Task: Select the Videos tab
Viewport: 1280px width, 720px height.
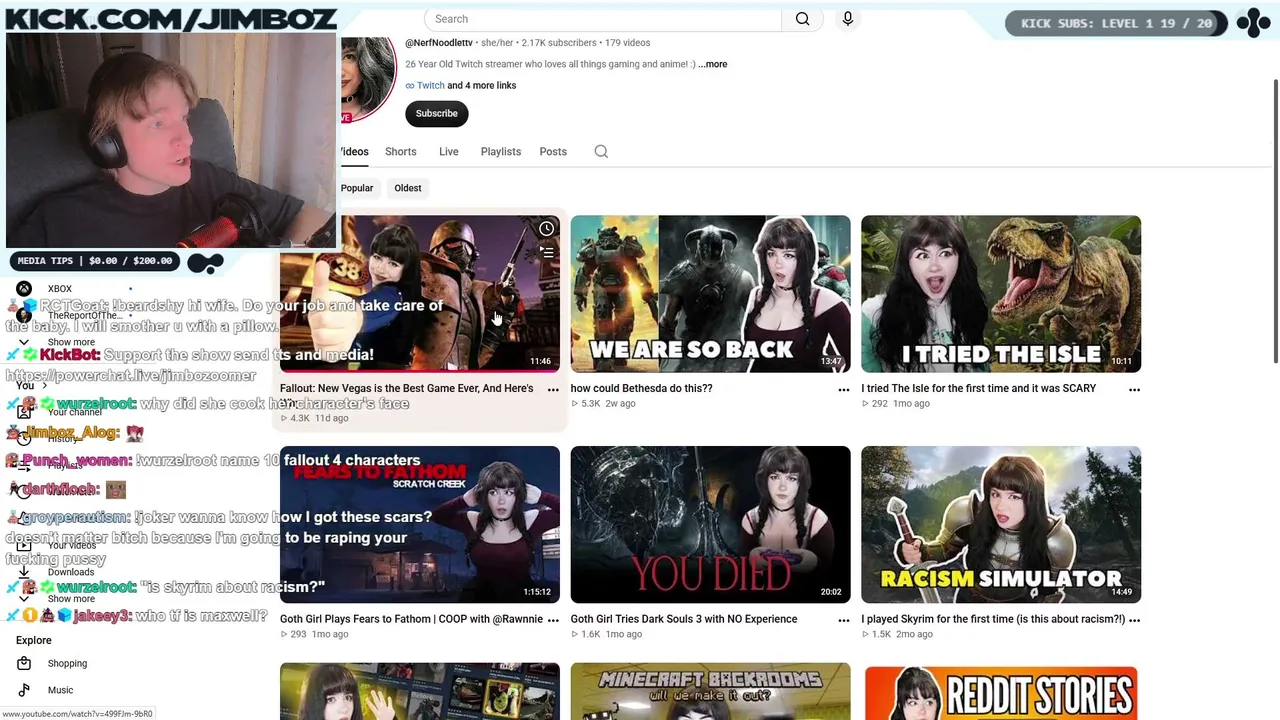Action: pos(354,152)
